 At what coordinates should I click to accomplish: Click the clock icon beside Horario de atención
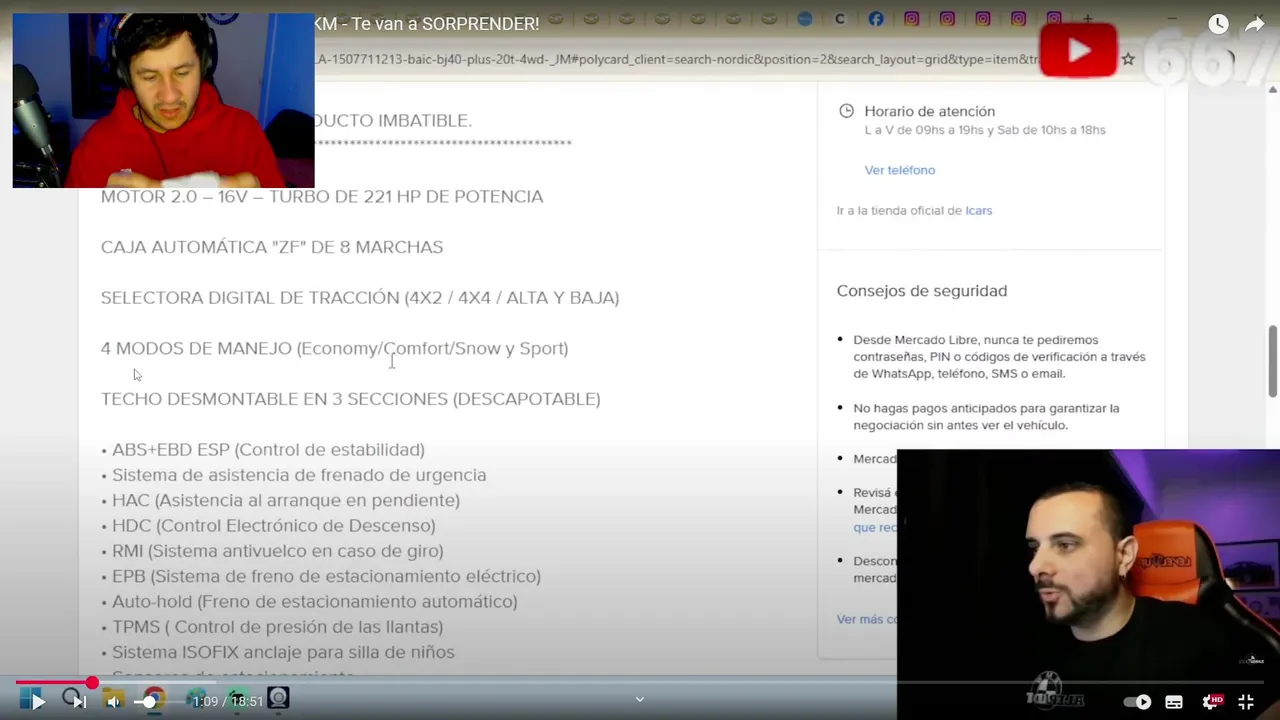[x=847, y=111]
